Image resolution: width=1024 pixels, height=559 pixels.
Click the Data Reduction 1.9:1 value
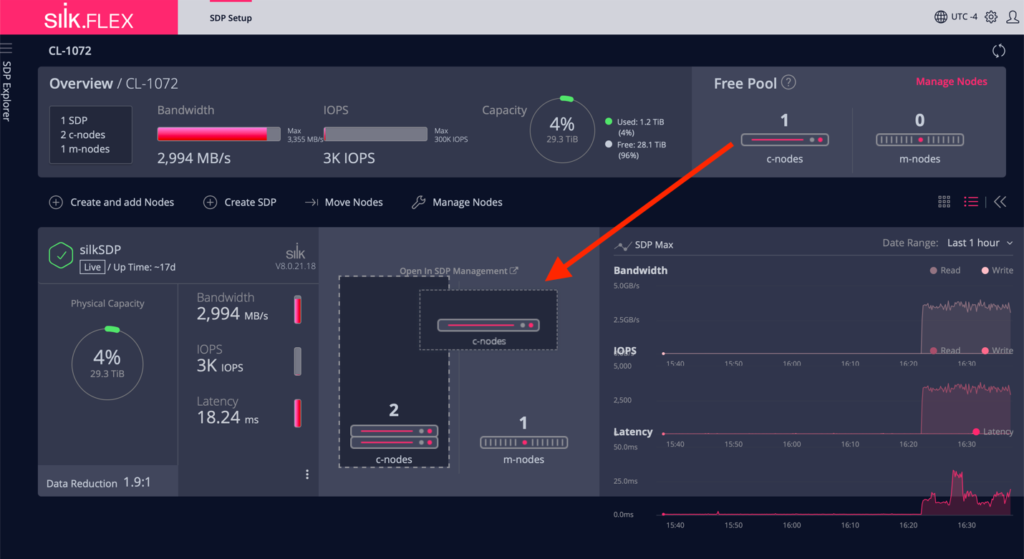pyautogui.click(x=137, y=482)
